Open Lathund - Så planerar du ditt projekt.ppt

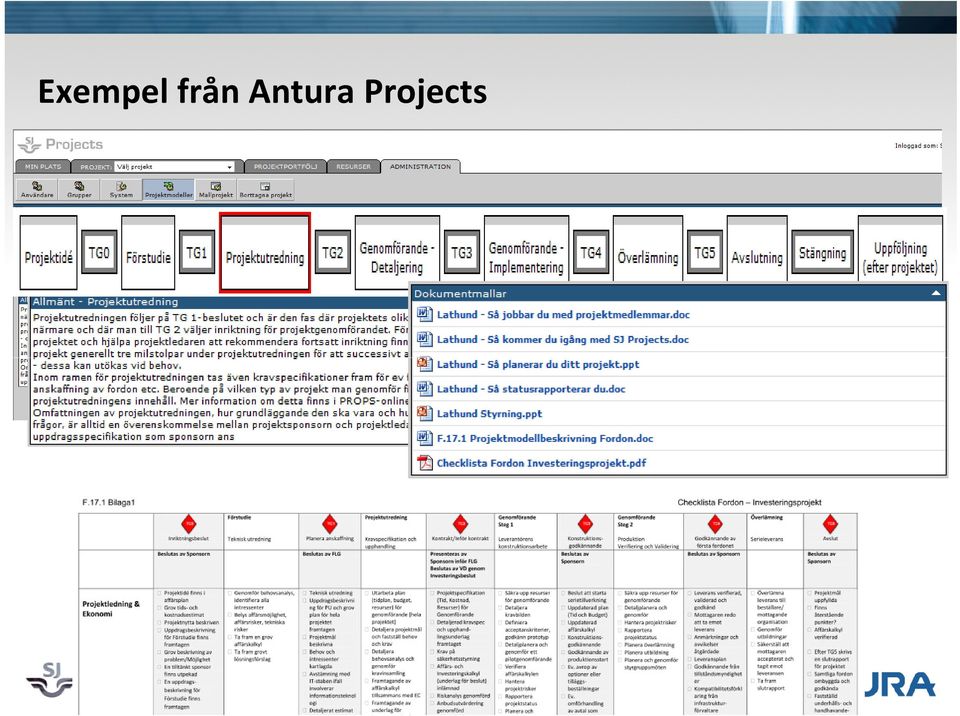pos(538,364)
